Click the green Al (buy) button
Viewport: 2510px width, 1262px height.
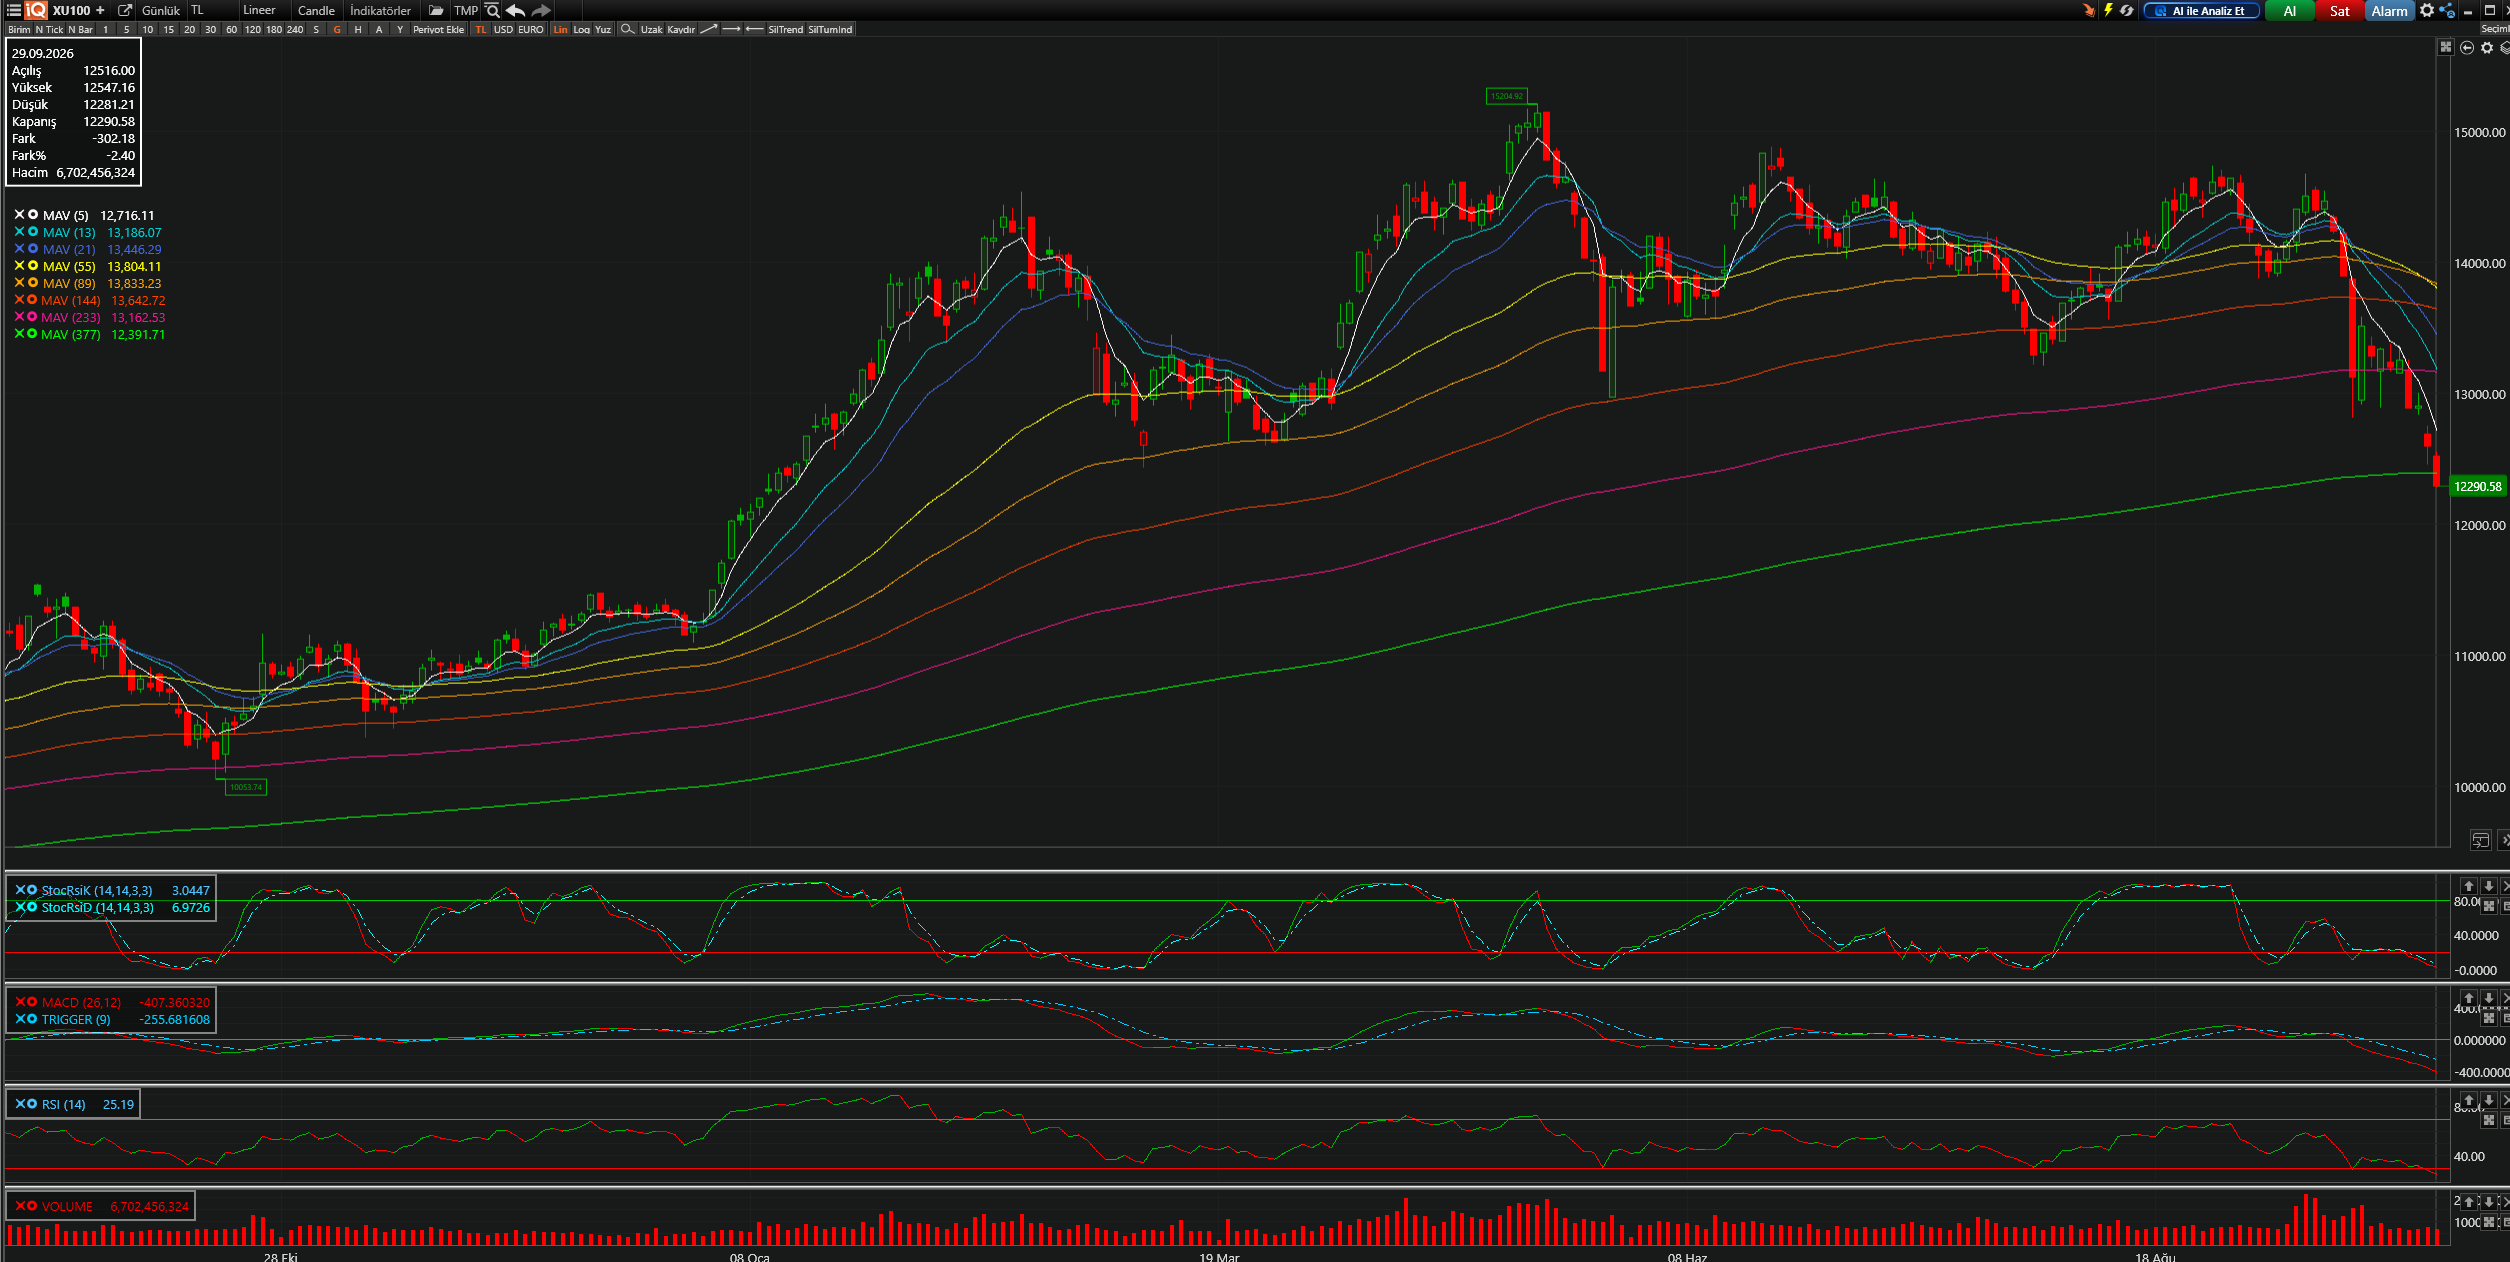pyautogui.click(x=2290, y=11)
